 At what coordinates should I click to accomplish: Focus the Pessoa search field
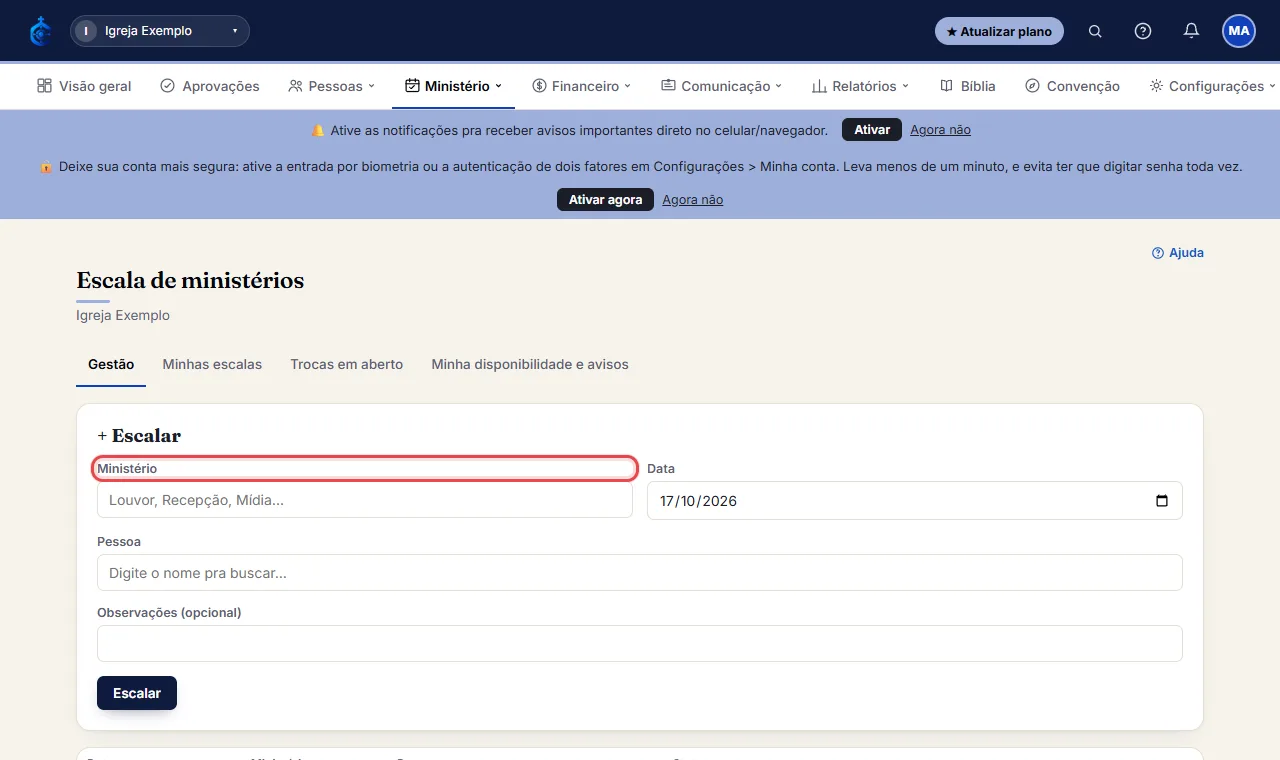click(640, 573)
